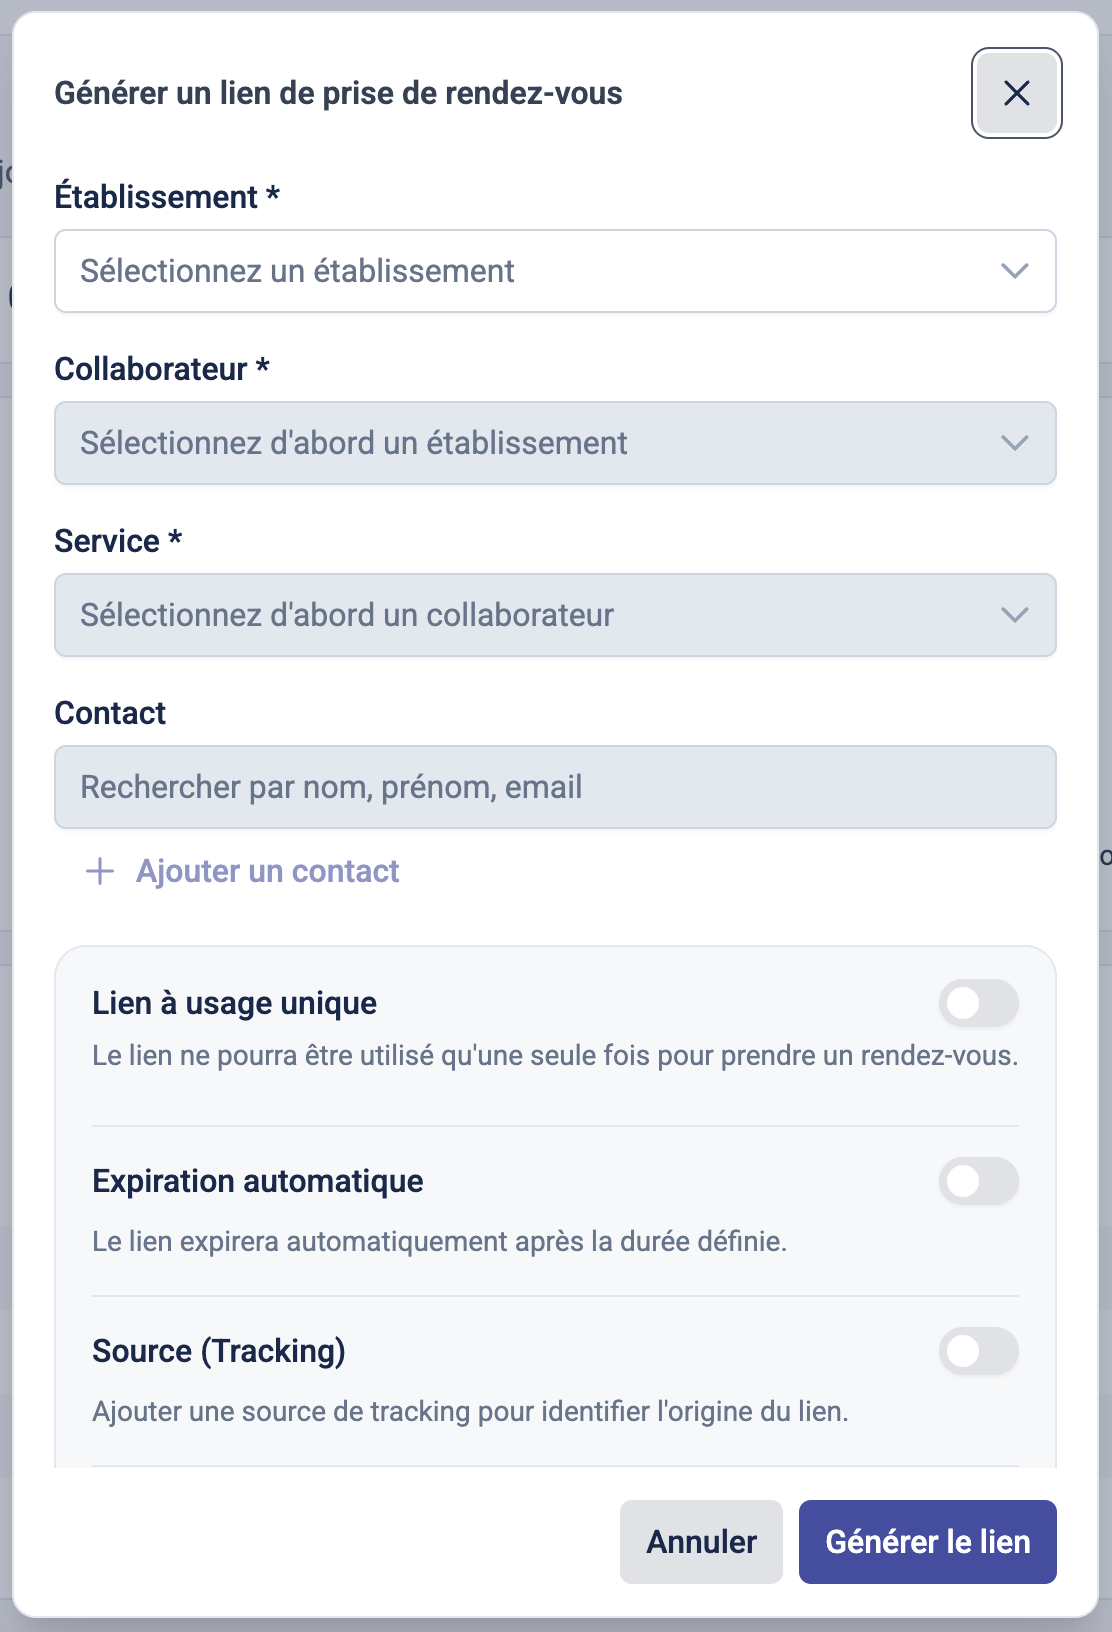
Task: Expand the Service selection dropdown
Action: pos(555,615)
